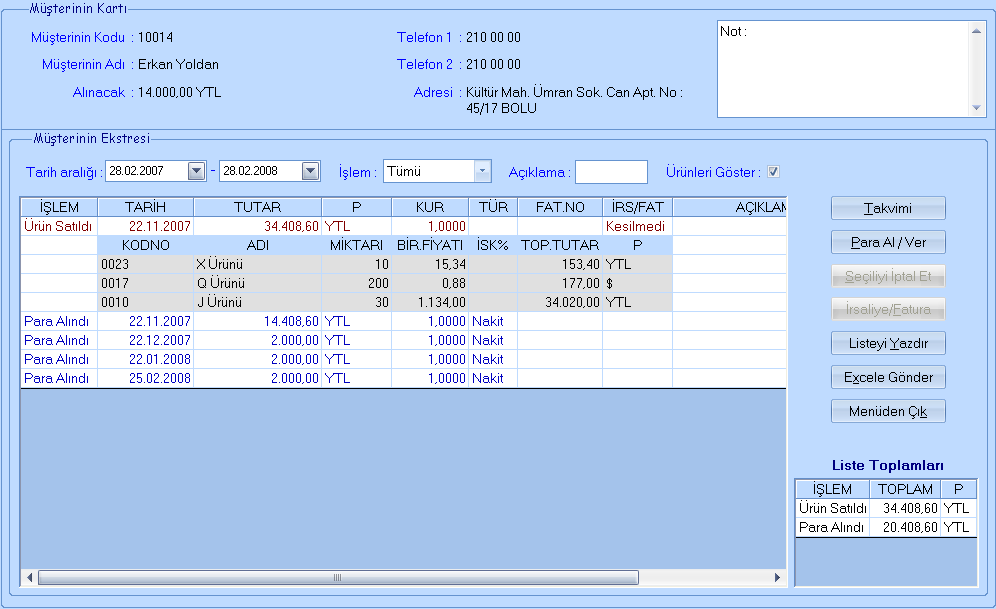
Task: Click the FAT.NO column header
Action: tap(560, 207)
